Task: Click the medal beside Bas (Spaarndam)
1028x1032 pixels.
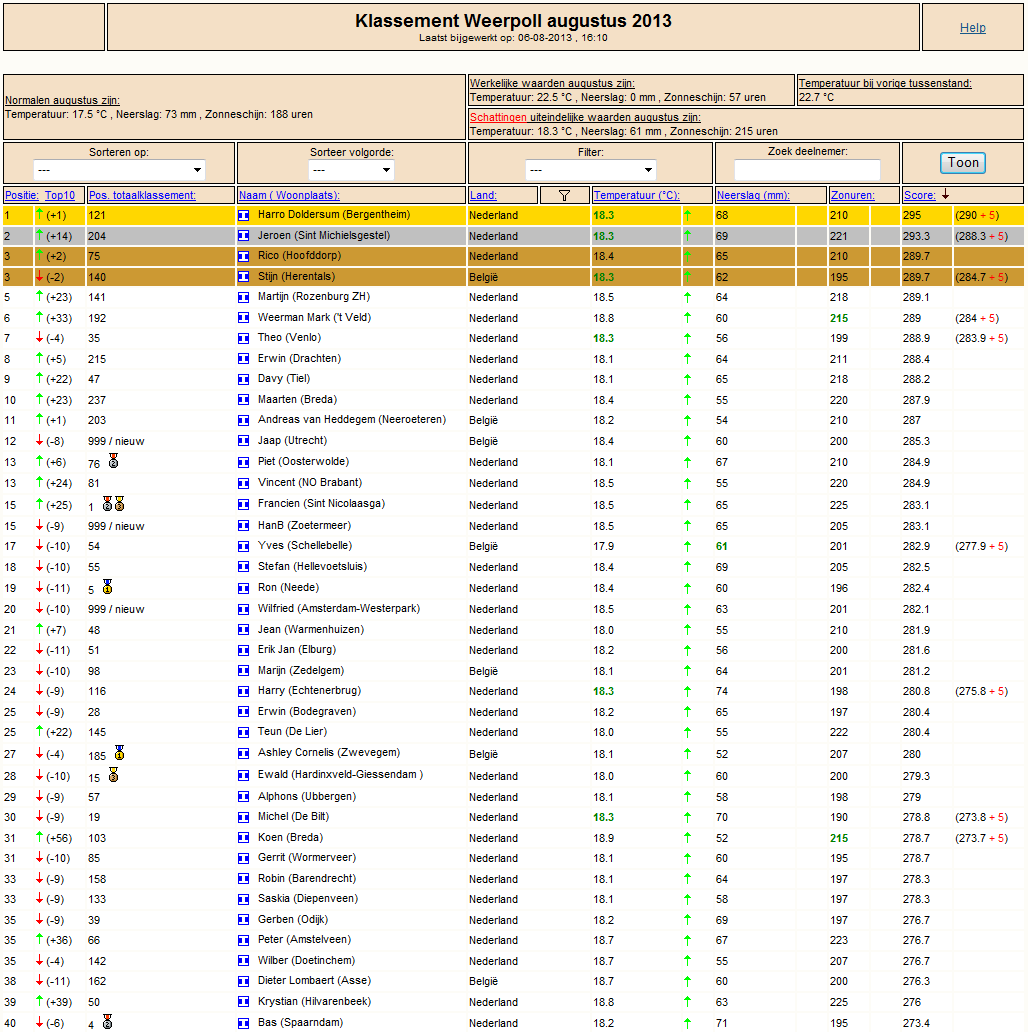Action: (107, 1022)
